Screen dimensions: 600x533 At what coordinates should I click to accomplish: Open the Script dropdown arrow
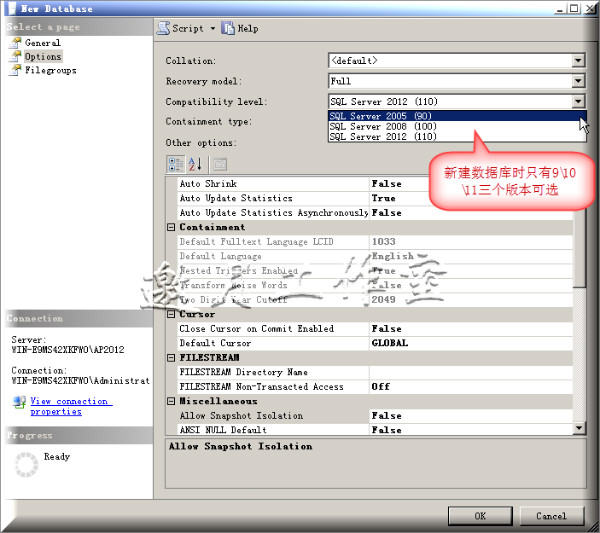point(213,28)
